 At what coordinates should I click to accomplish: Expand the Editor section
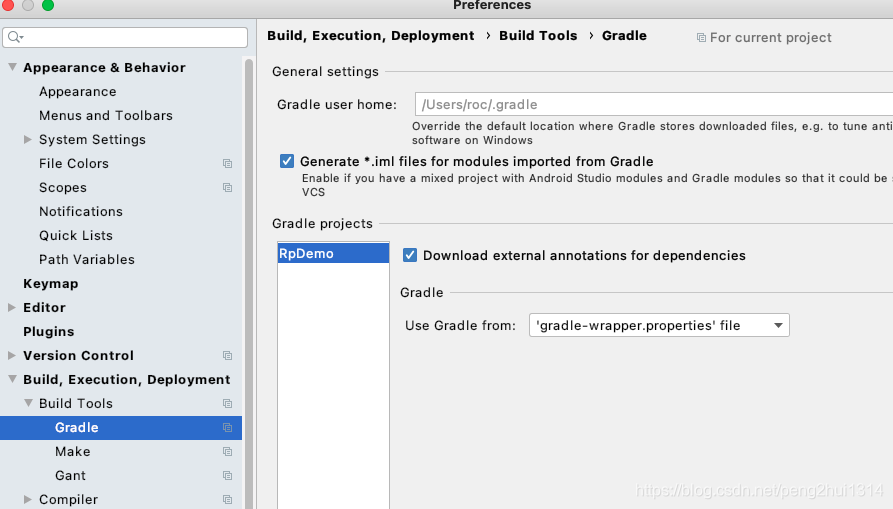(12, 307)
